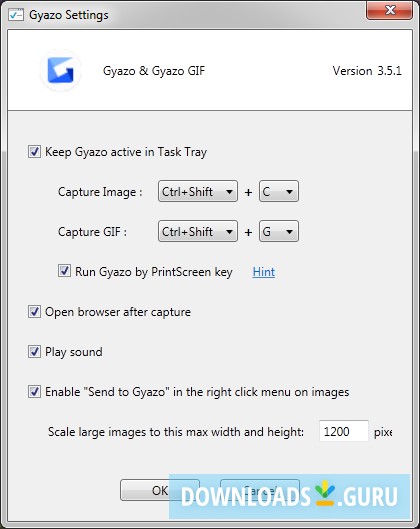Toggle Run Gyazo by PrintScreen key checkbox
Viewport: 420px width, 529px height.
coord(64,271)
